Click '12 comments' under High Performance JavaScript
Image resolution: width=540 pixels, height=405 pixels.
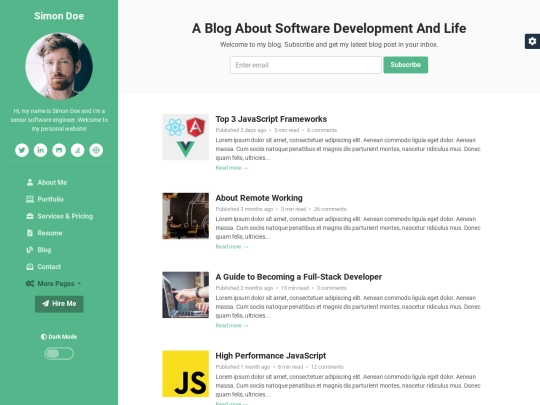tap(327, 367)
